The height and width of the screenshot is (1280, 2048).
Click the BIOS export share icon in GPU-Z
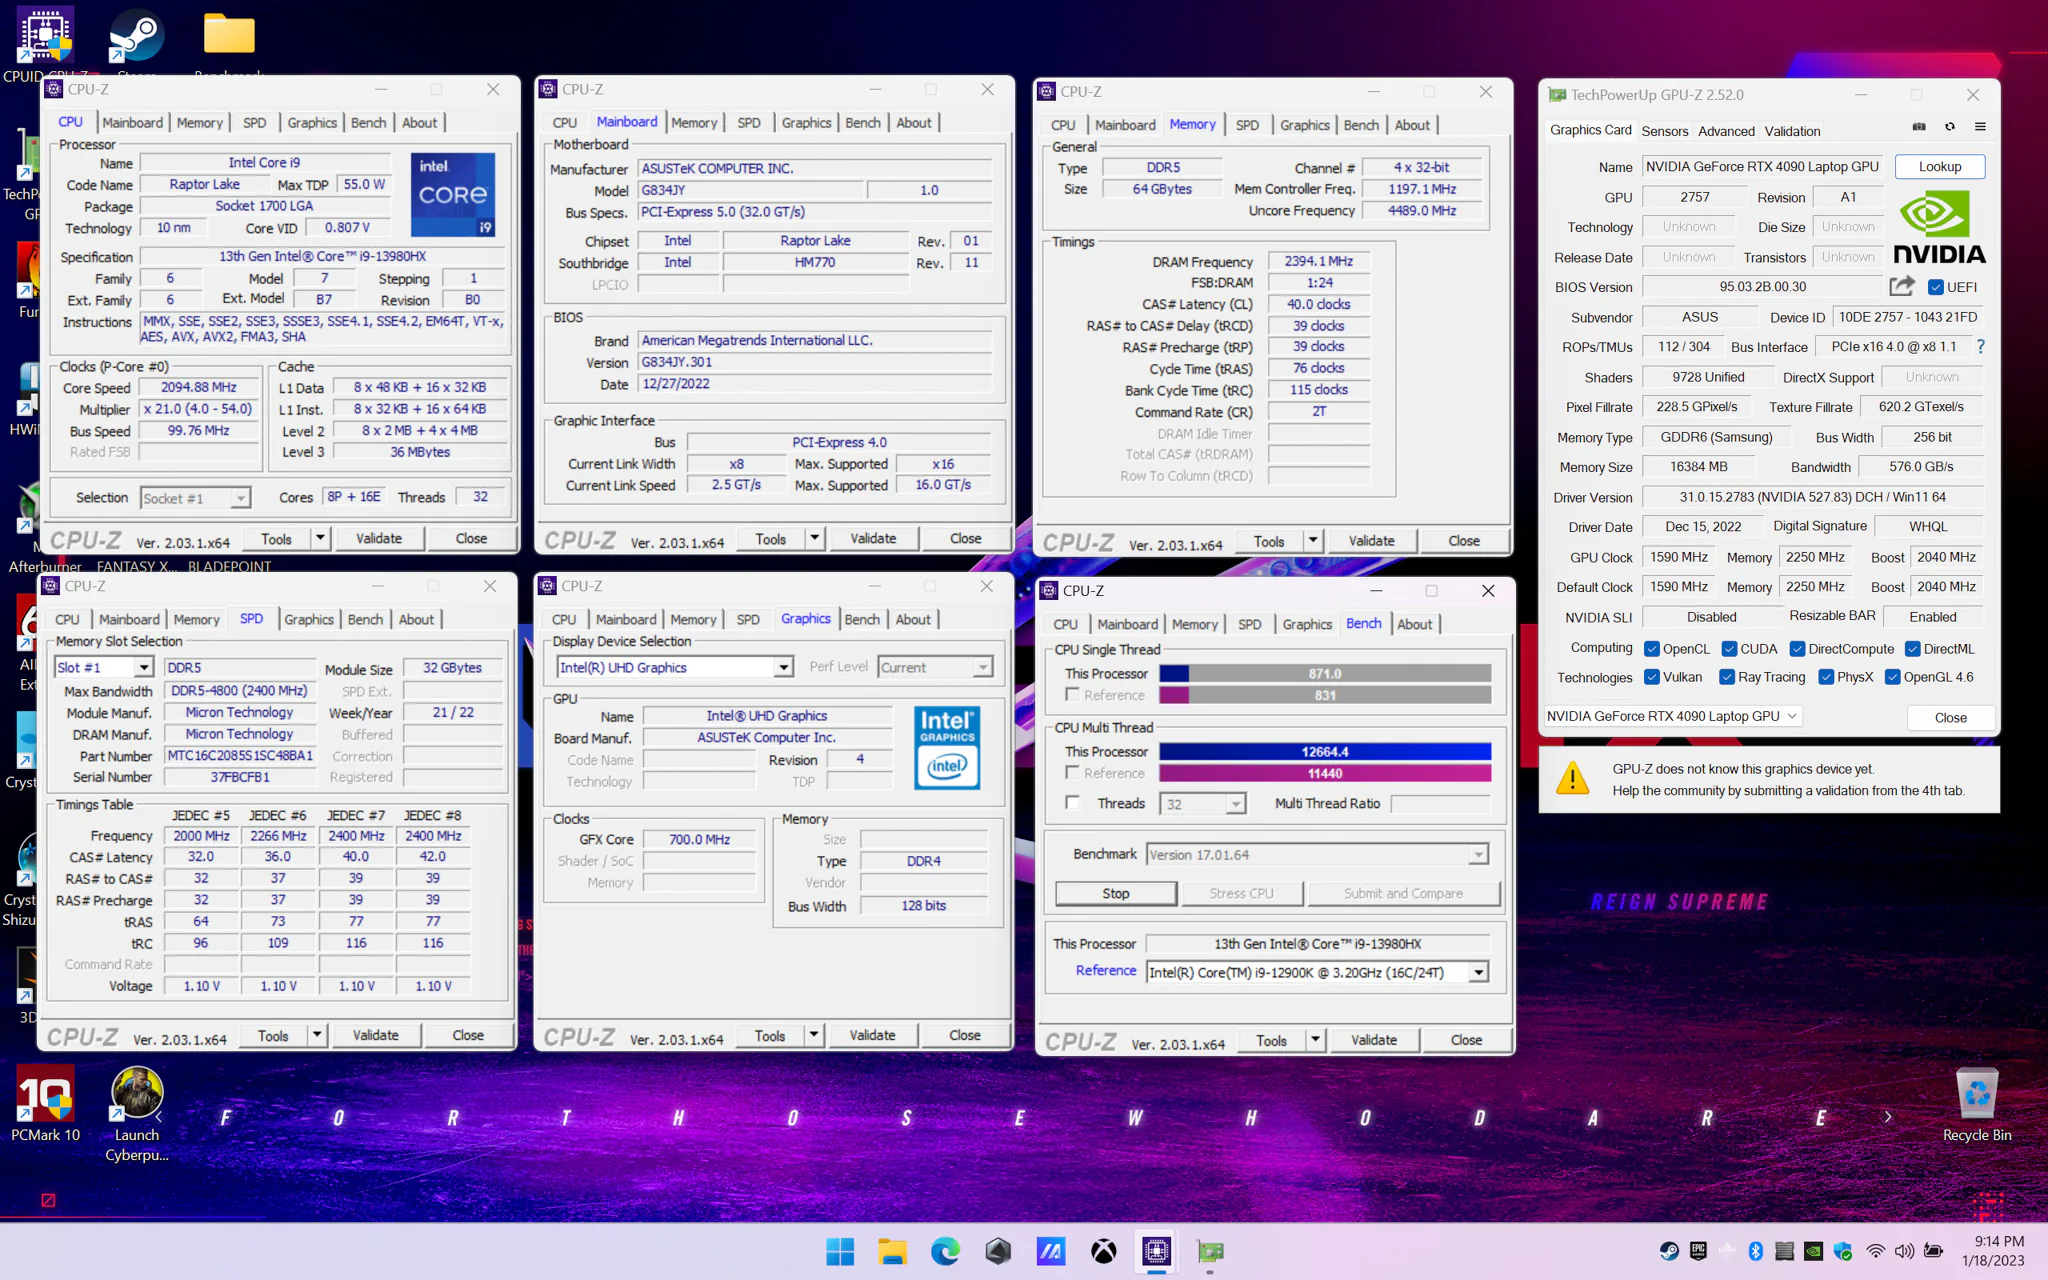[x=1902, y=286]
